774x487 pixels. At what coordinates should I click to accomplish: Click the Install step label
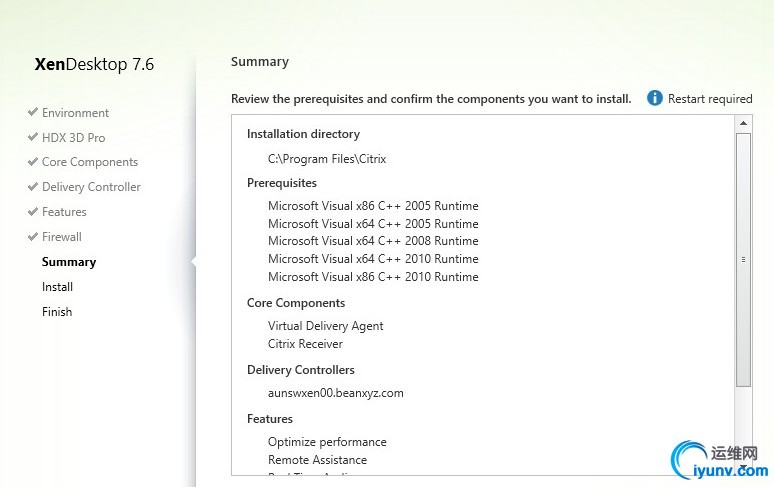57,287
